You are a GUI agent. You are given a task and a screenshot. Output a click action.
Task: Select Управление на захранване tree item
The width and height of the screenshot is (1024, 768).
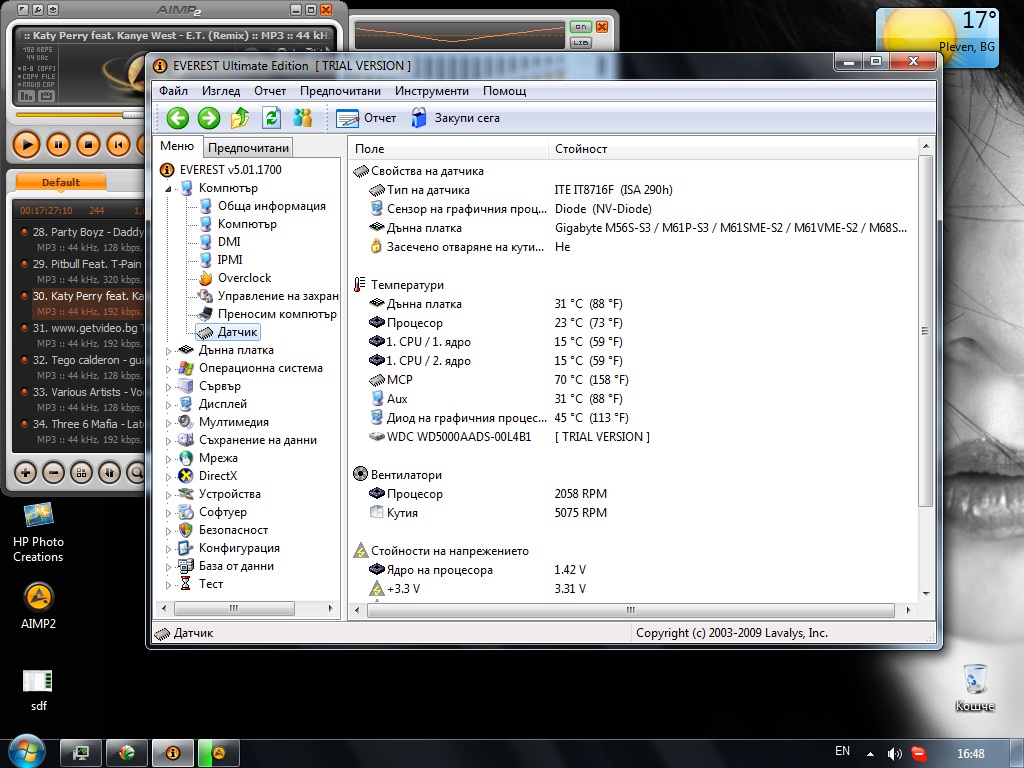point(278,296)
